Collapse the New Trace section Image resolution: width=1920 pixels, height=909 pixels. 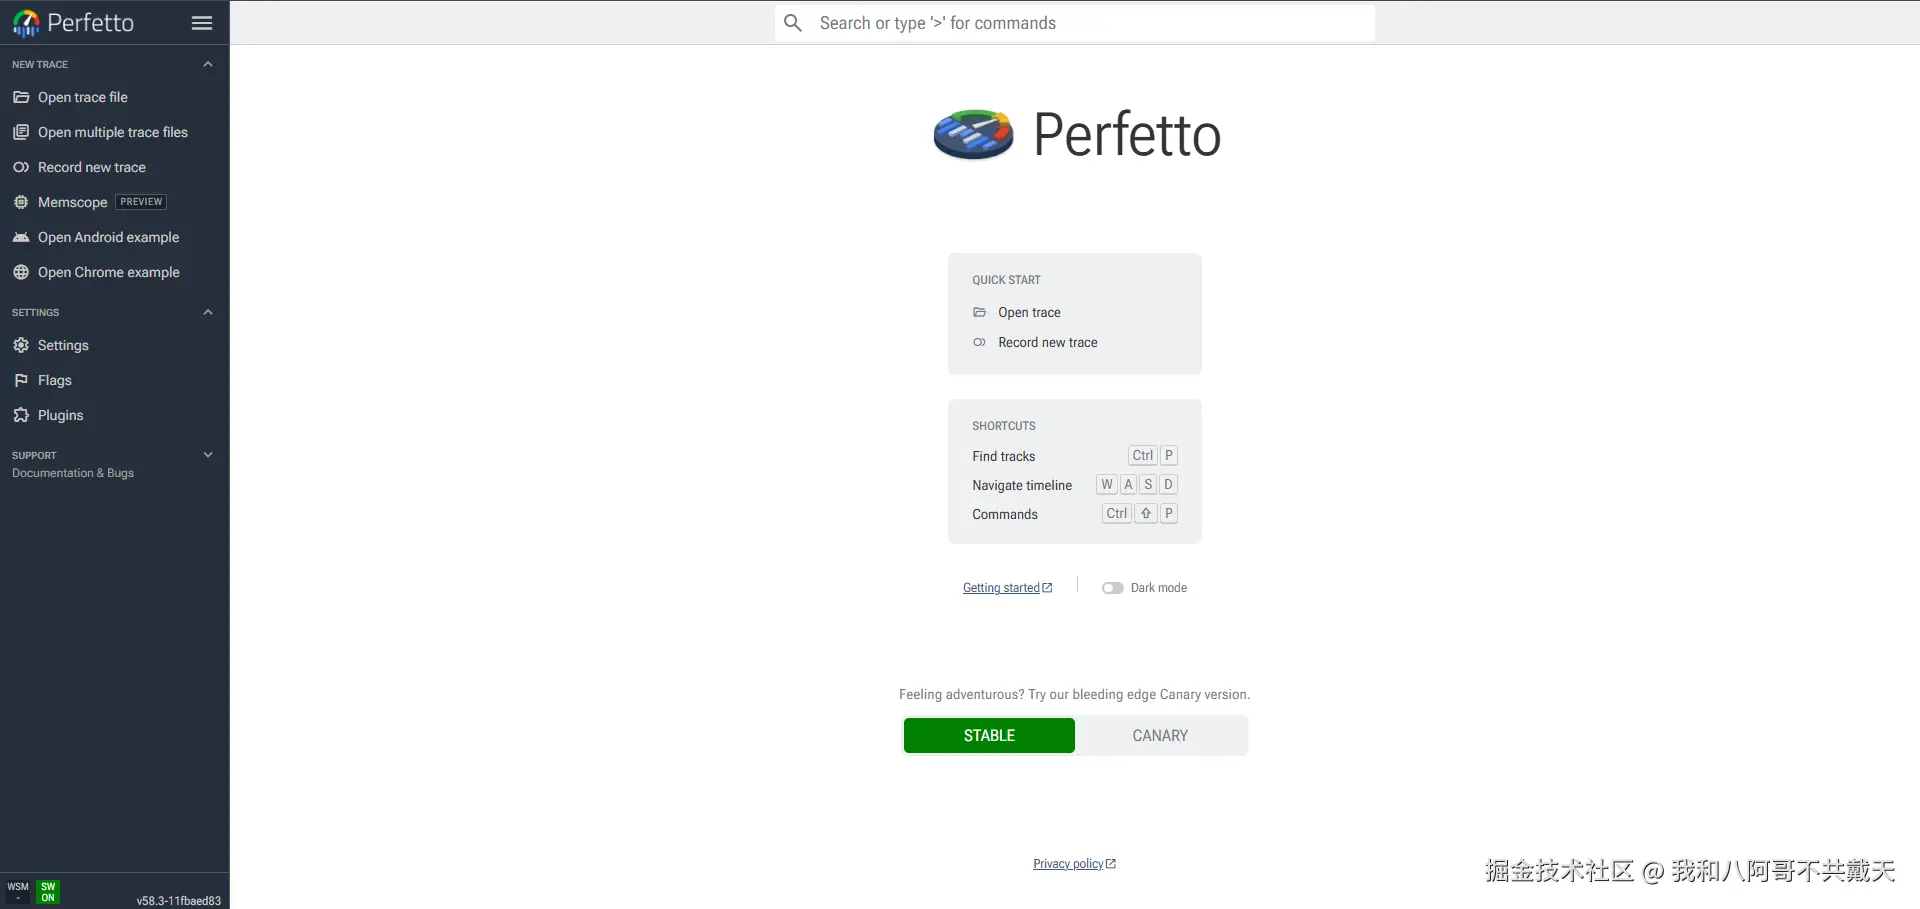point(208,64)
